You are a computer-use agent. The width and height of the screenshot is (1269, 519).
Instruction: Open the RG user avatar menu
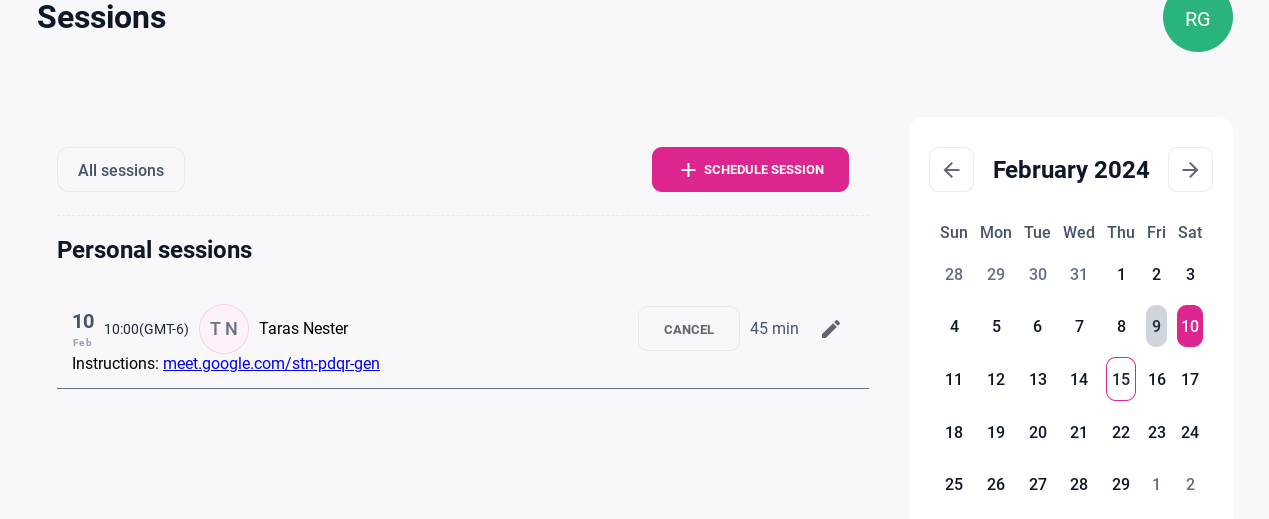point(1197,19)
